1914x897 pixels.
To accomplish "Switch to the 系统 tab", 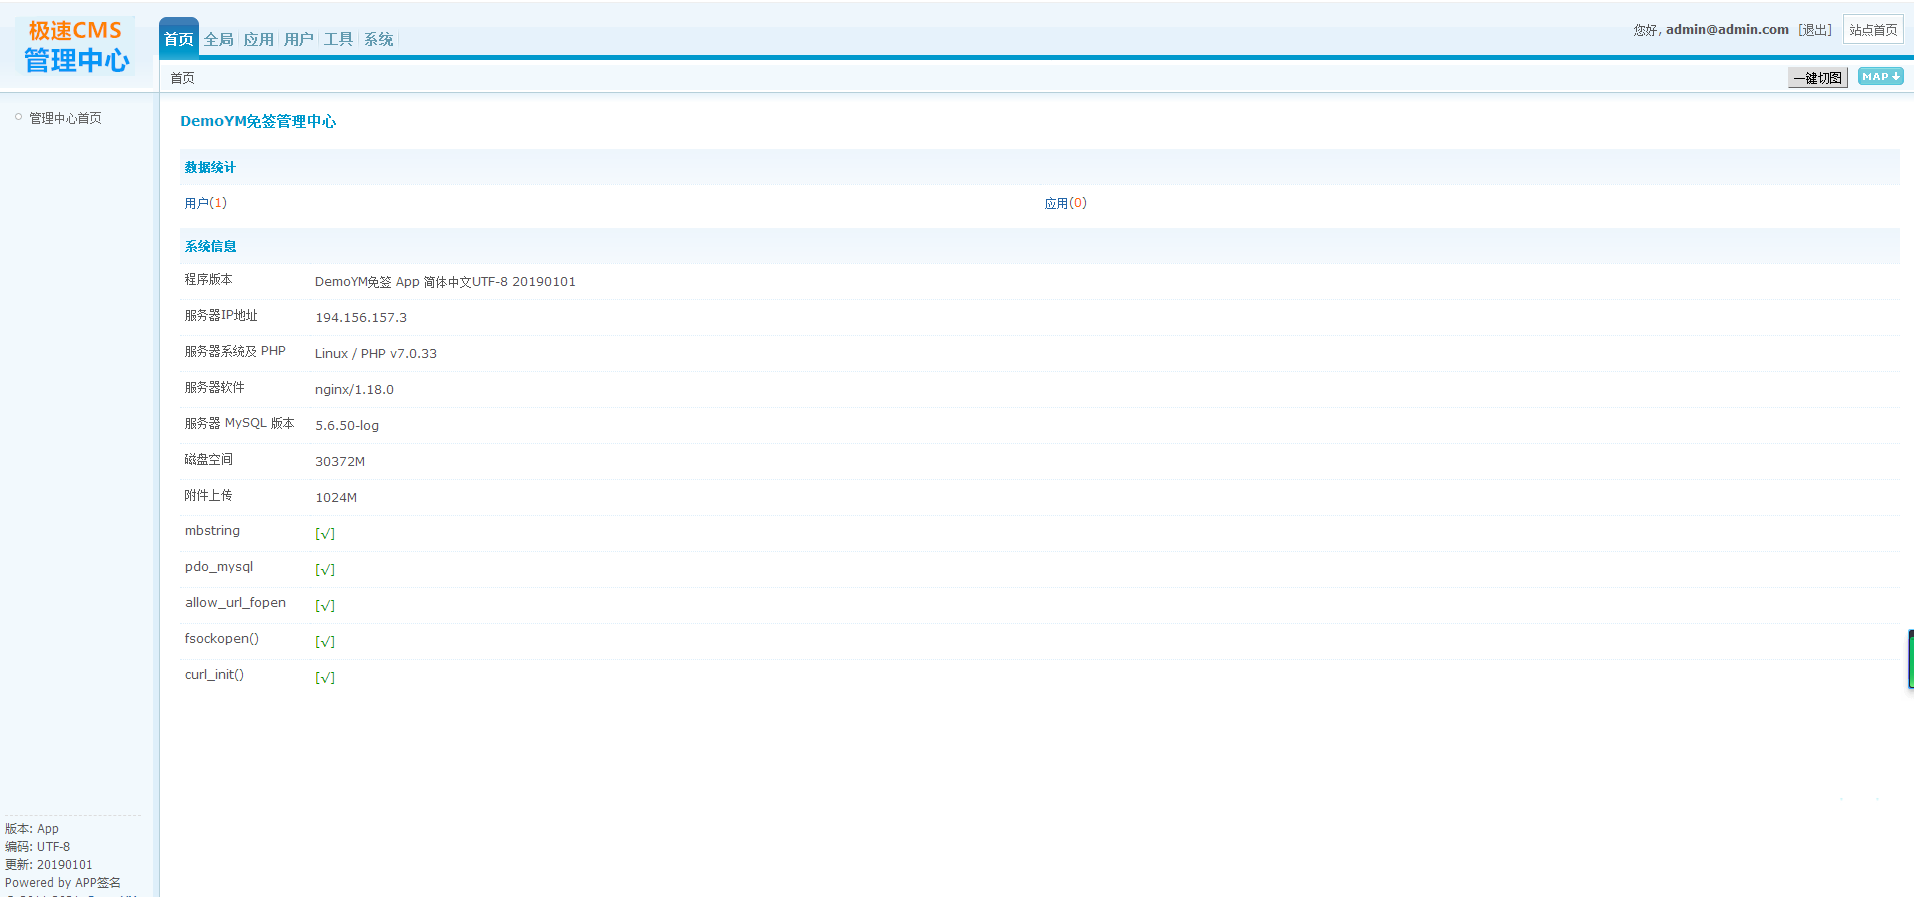I will [378, 39].
